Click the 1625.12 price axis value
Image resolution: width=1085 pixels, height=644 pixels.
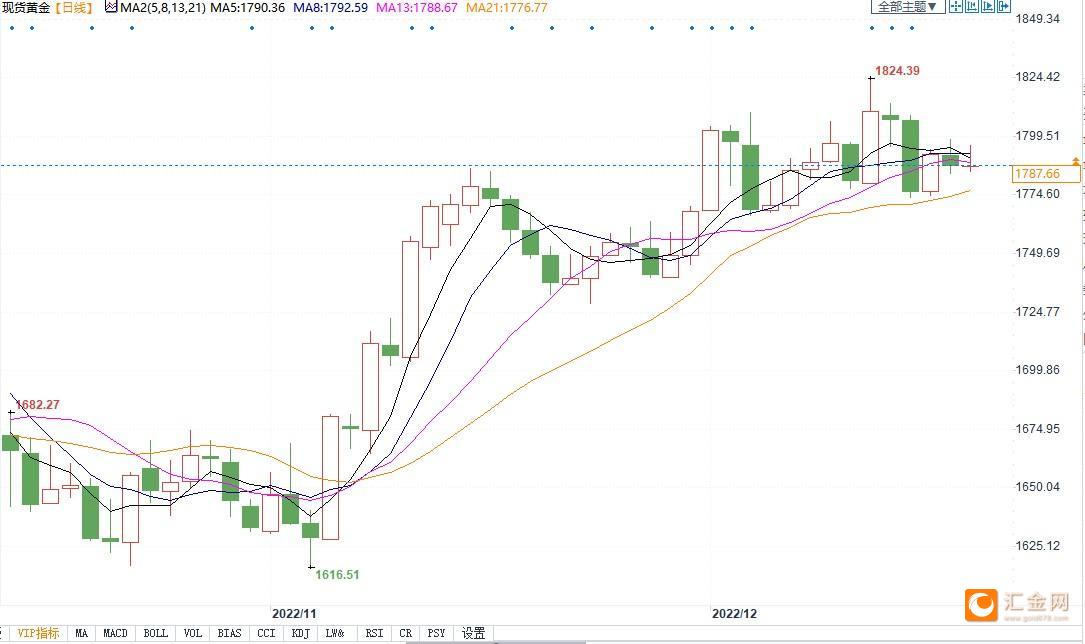[1037, 546]
